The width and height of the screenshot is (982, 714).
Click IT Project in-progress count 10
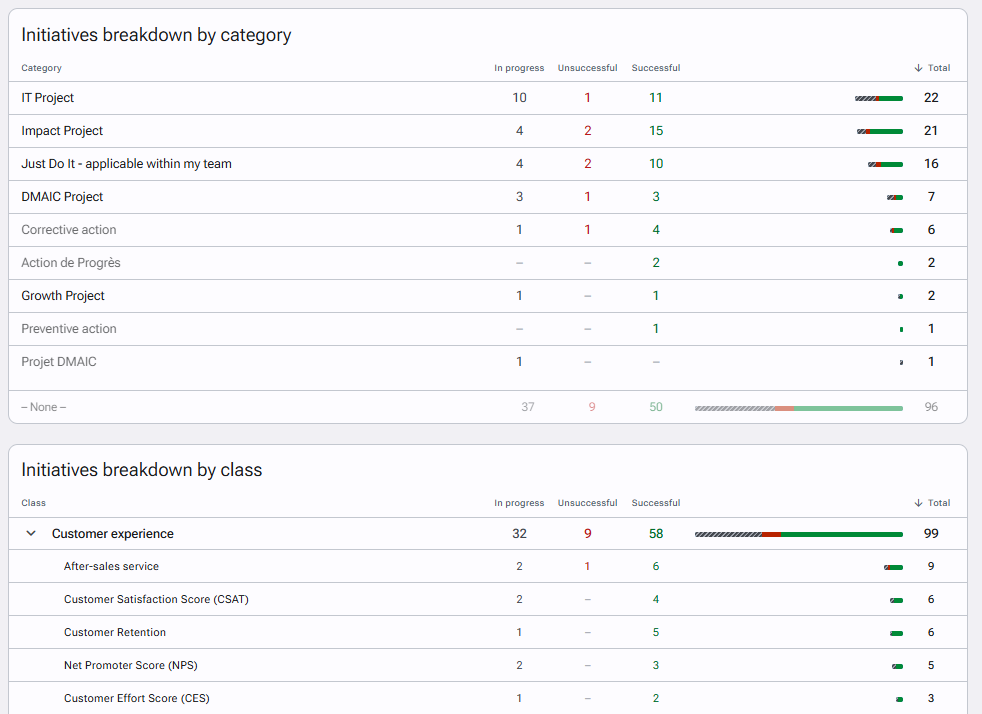519,98
